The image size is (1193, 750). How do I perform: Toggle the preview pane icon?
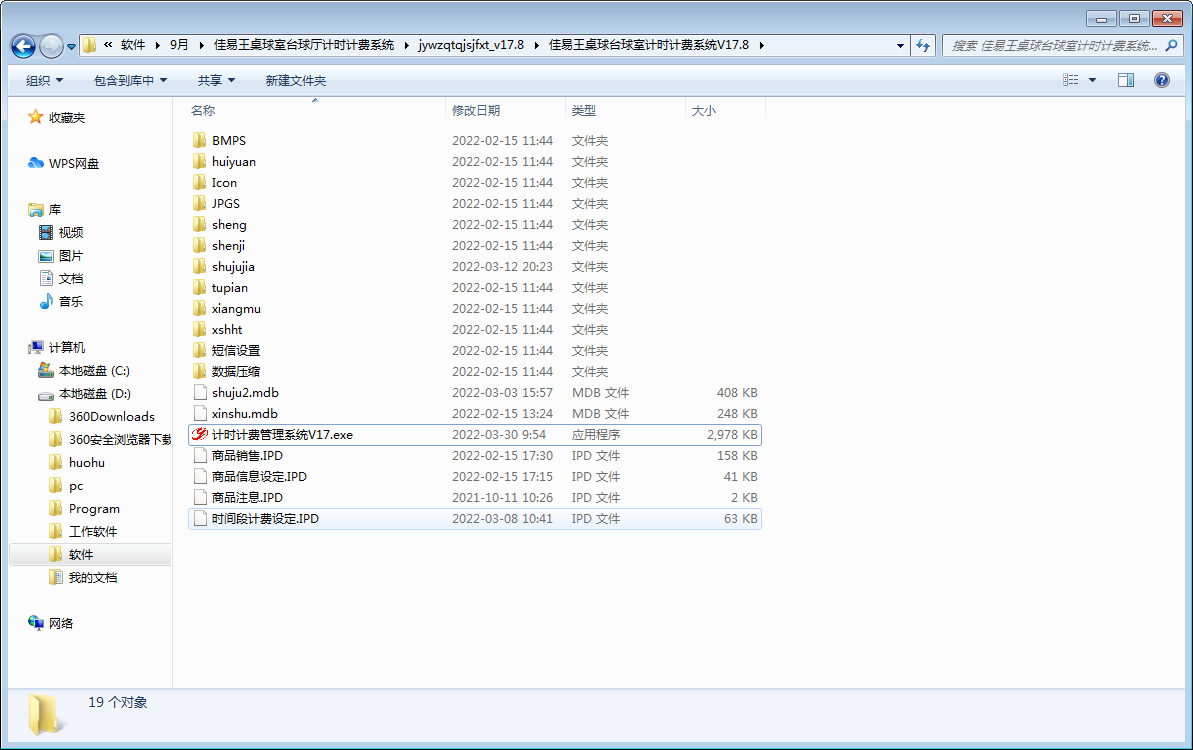pyautogui.click(x=1125, y=80)
